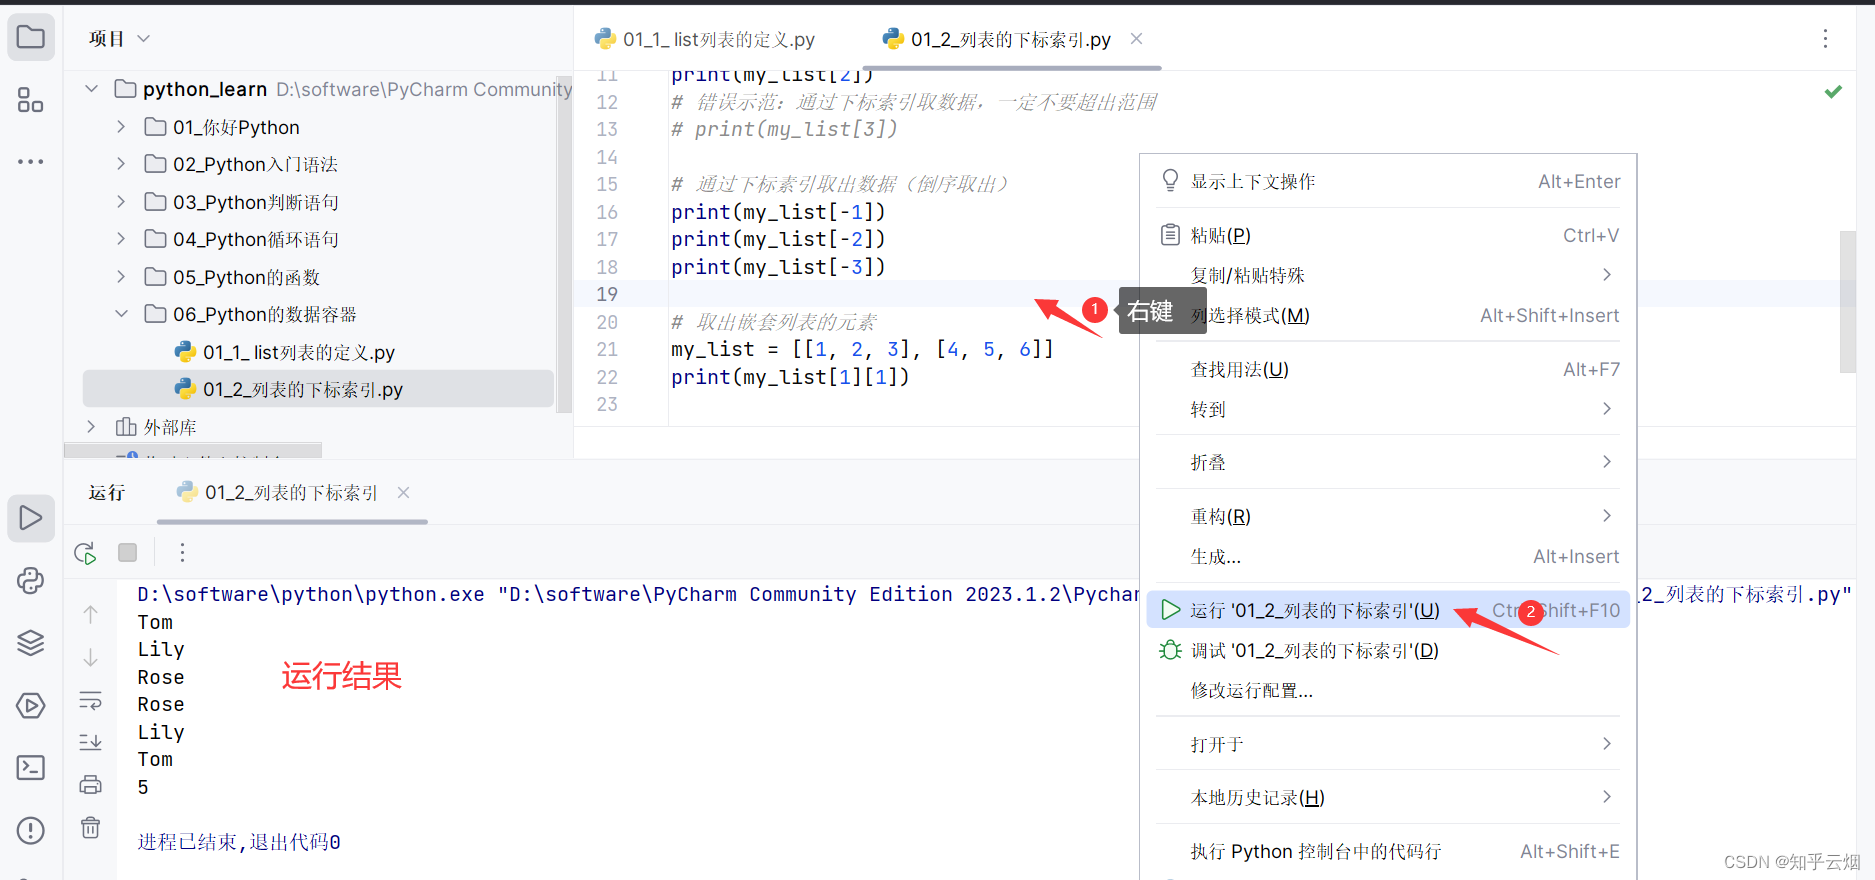Select 01_2_列表的下标索引.py in project tree
This screenshot has width=1875, height=880.
pyautogui.click(x=318, y=389)
